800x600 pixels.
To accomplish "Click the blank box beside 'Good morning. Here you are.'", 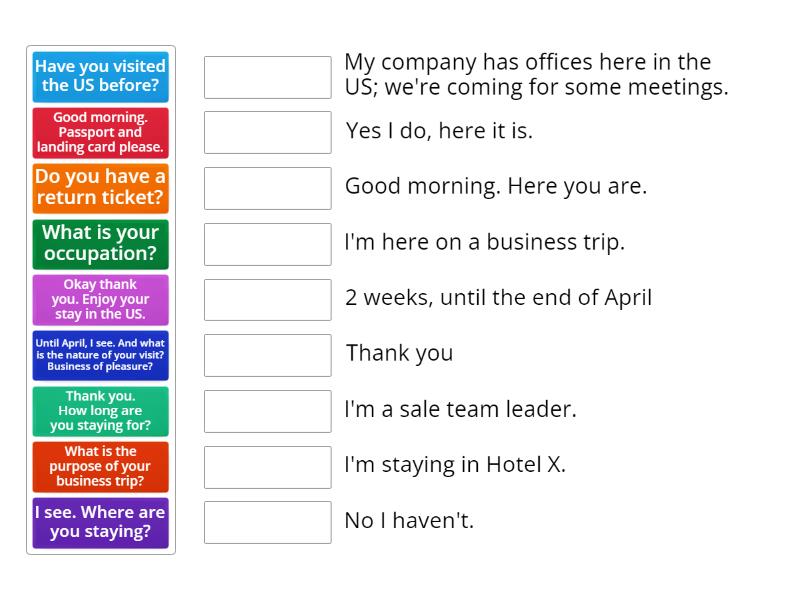I will coord(267,188).
